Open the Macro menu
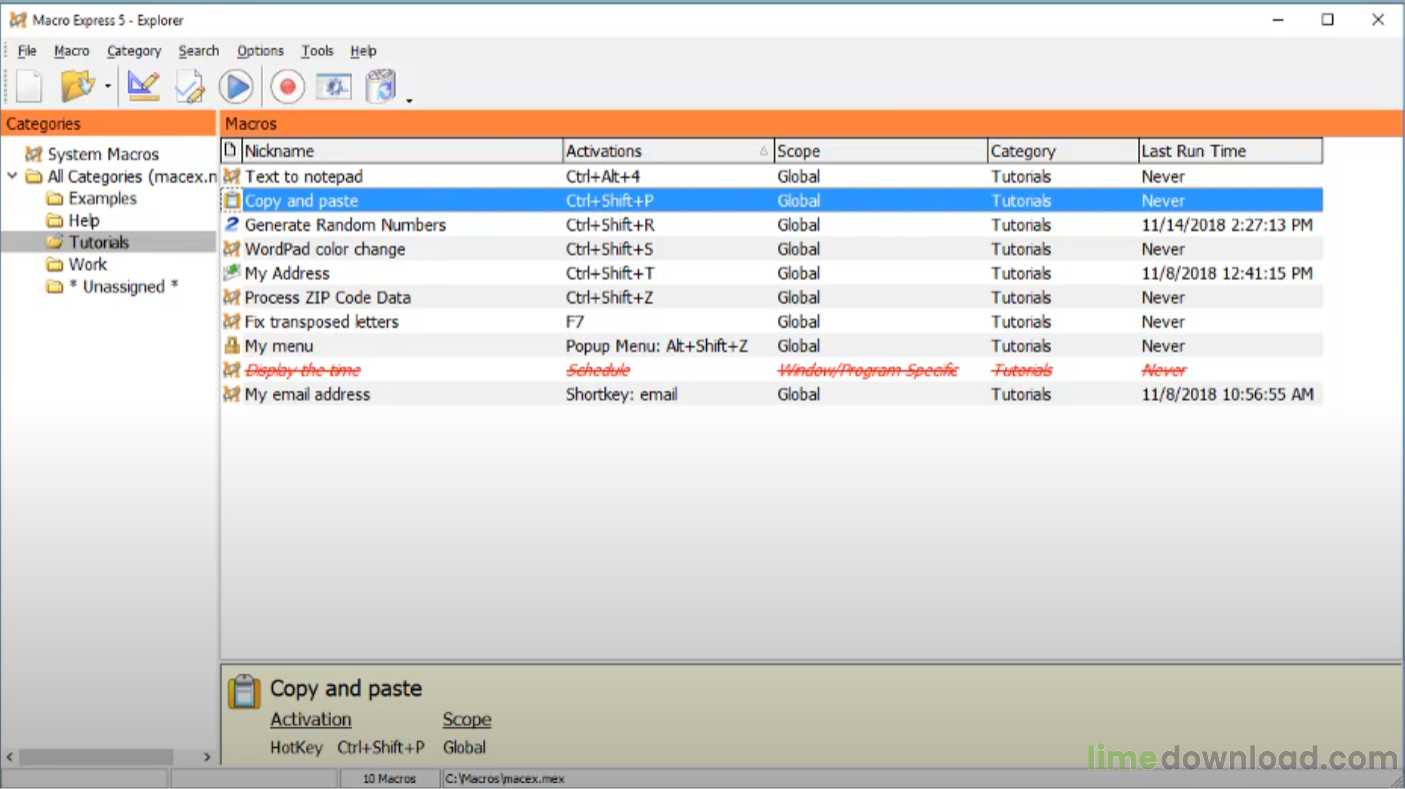This screenshot has width=1405, height=789. 71,51
